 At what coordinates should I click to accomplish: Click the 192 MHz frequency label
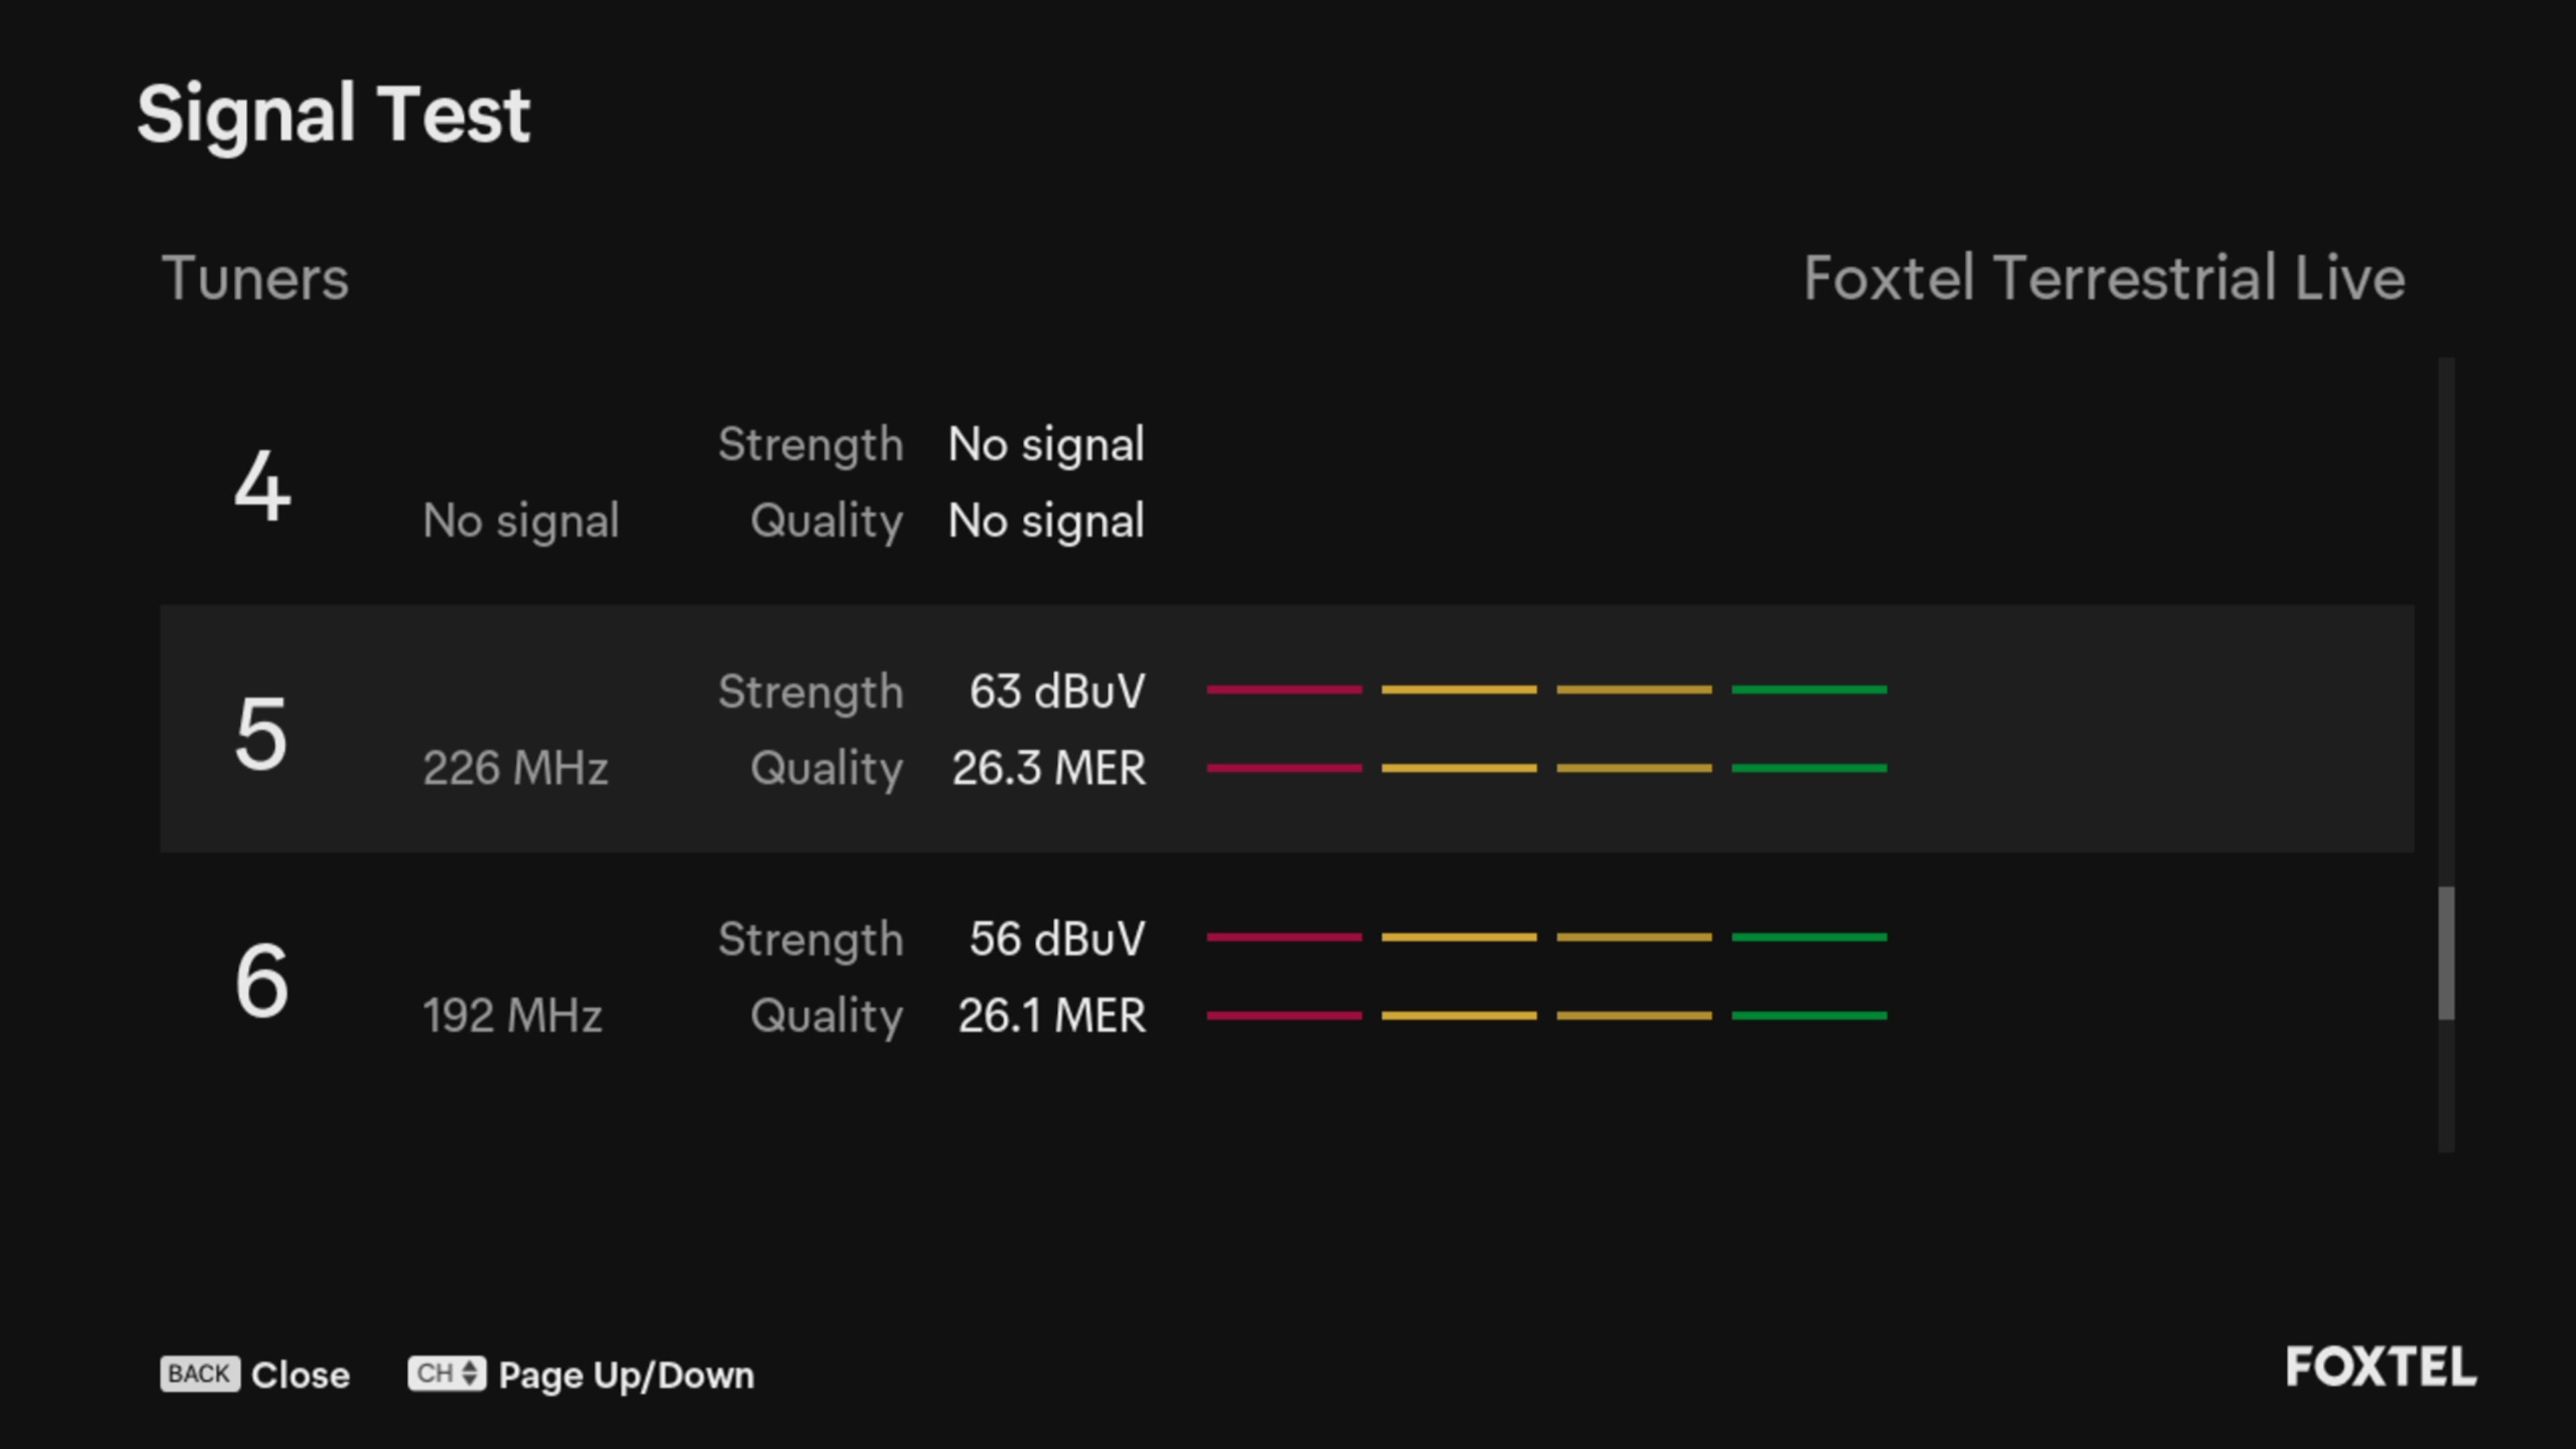[x=512, y=1015]
